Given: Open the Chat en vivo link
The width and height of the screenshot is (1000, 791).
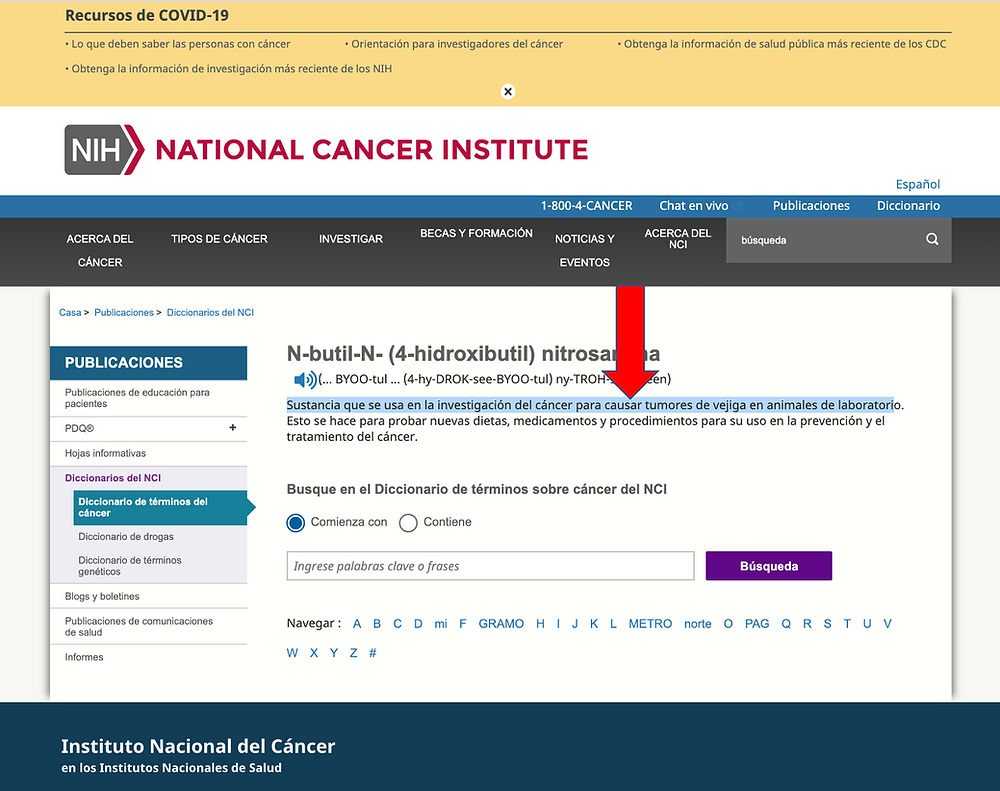Looking at the screenshot, I should (x=694, y=206).
